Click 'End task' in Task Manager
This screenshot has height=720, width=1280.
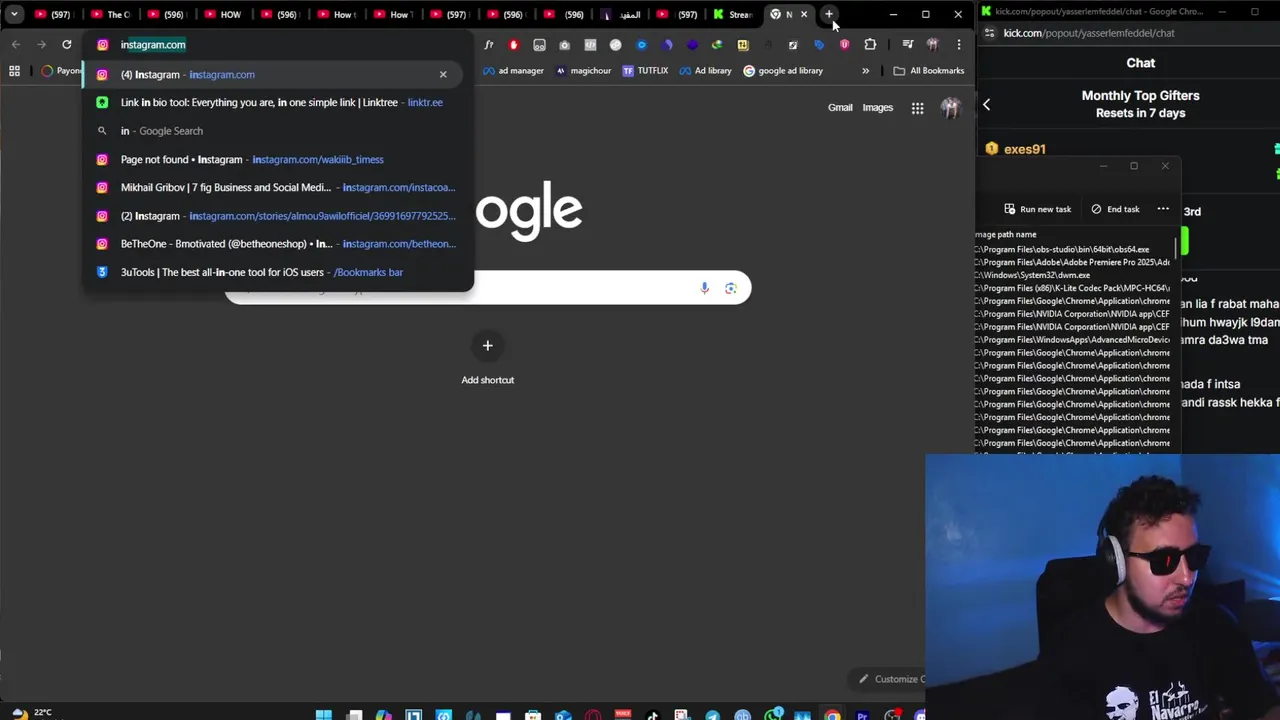click(x=1115, y=209)
